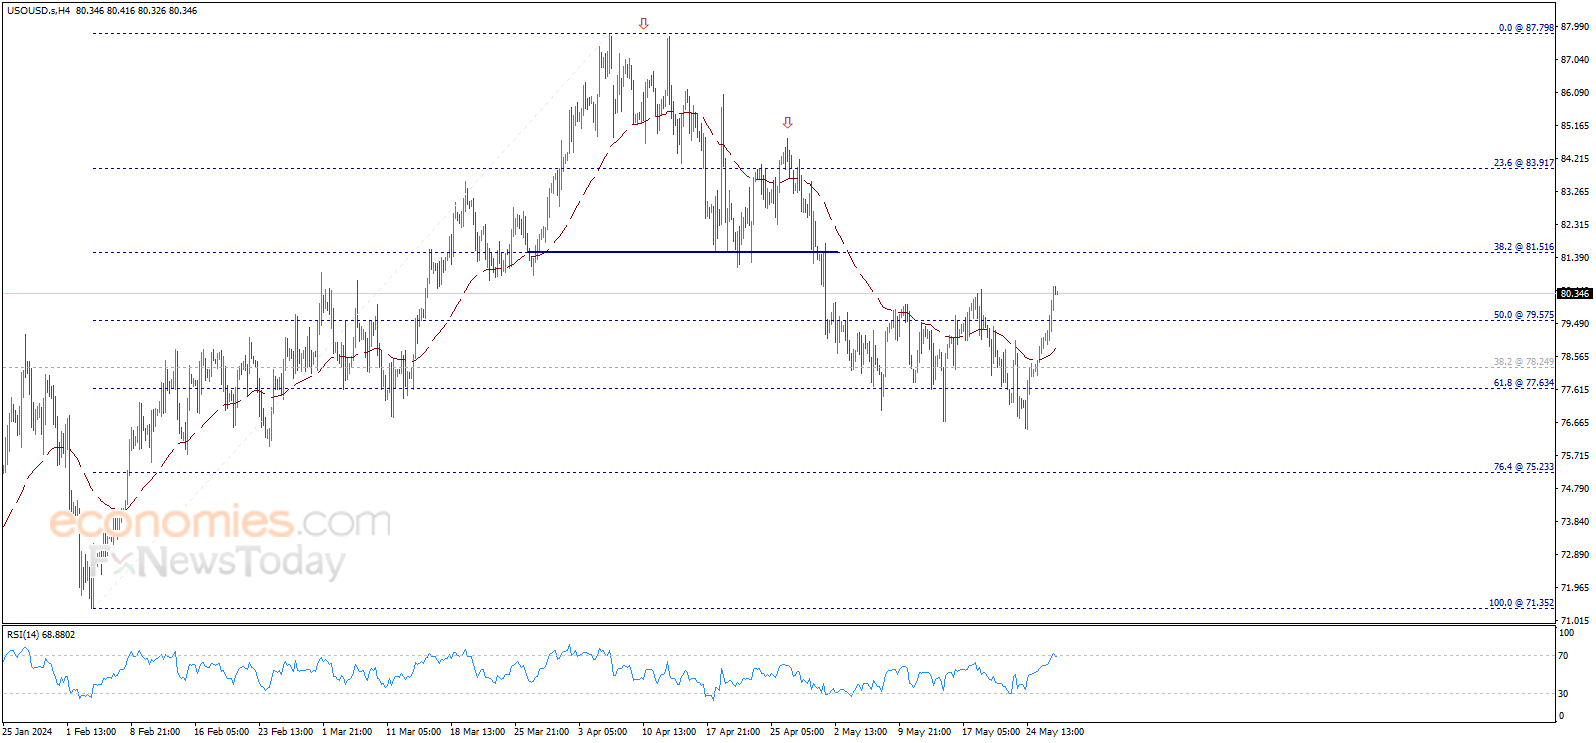Click the '17 Apr 21:00' time label
Image resolution: width=1596 pixels, height=743 pixels.
(733, 732)
